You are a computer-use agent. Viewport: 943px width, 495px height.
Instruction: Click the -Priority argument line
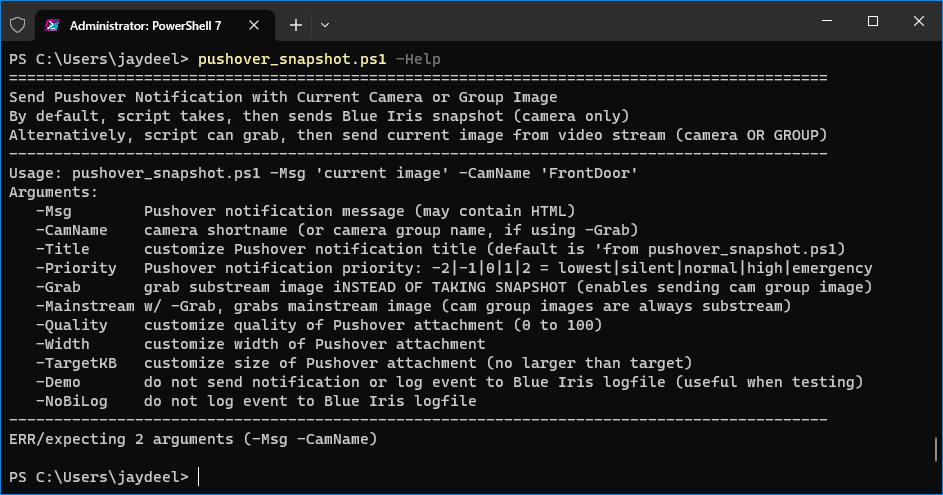tap(454, 268)
